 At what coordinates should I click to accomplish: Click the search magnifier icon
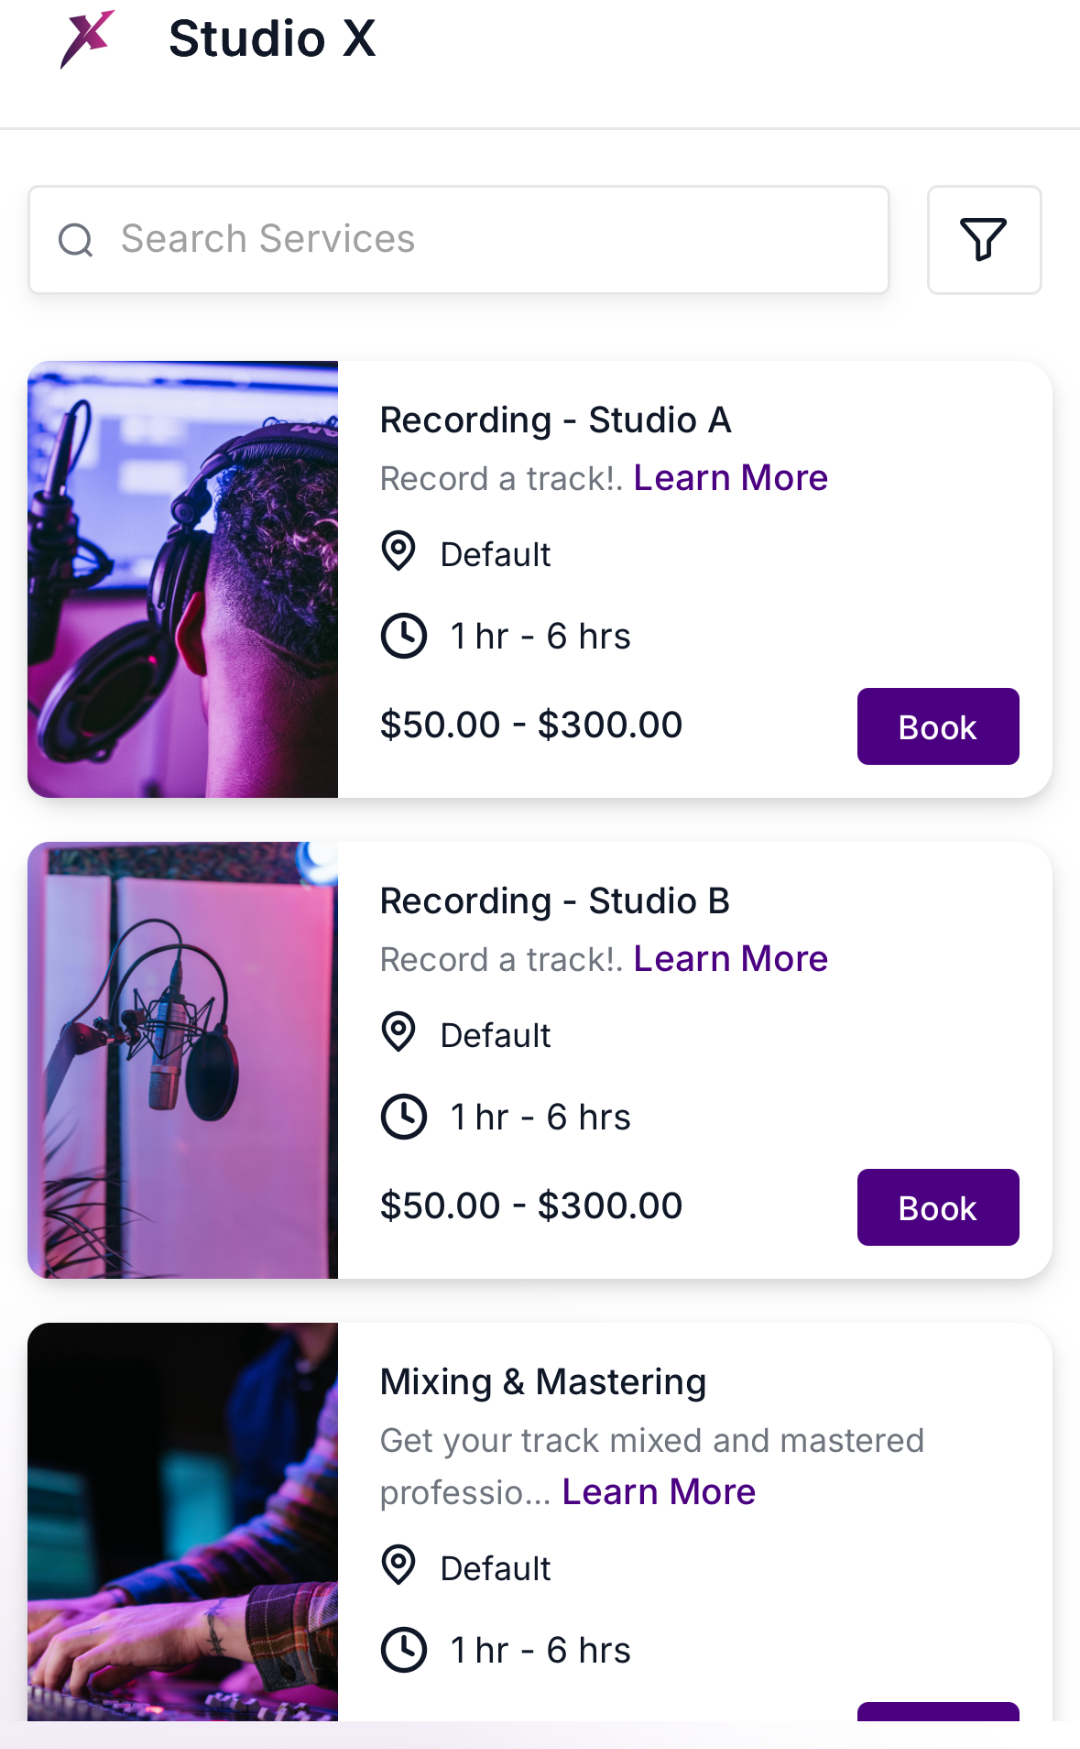click(76, 240)
